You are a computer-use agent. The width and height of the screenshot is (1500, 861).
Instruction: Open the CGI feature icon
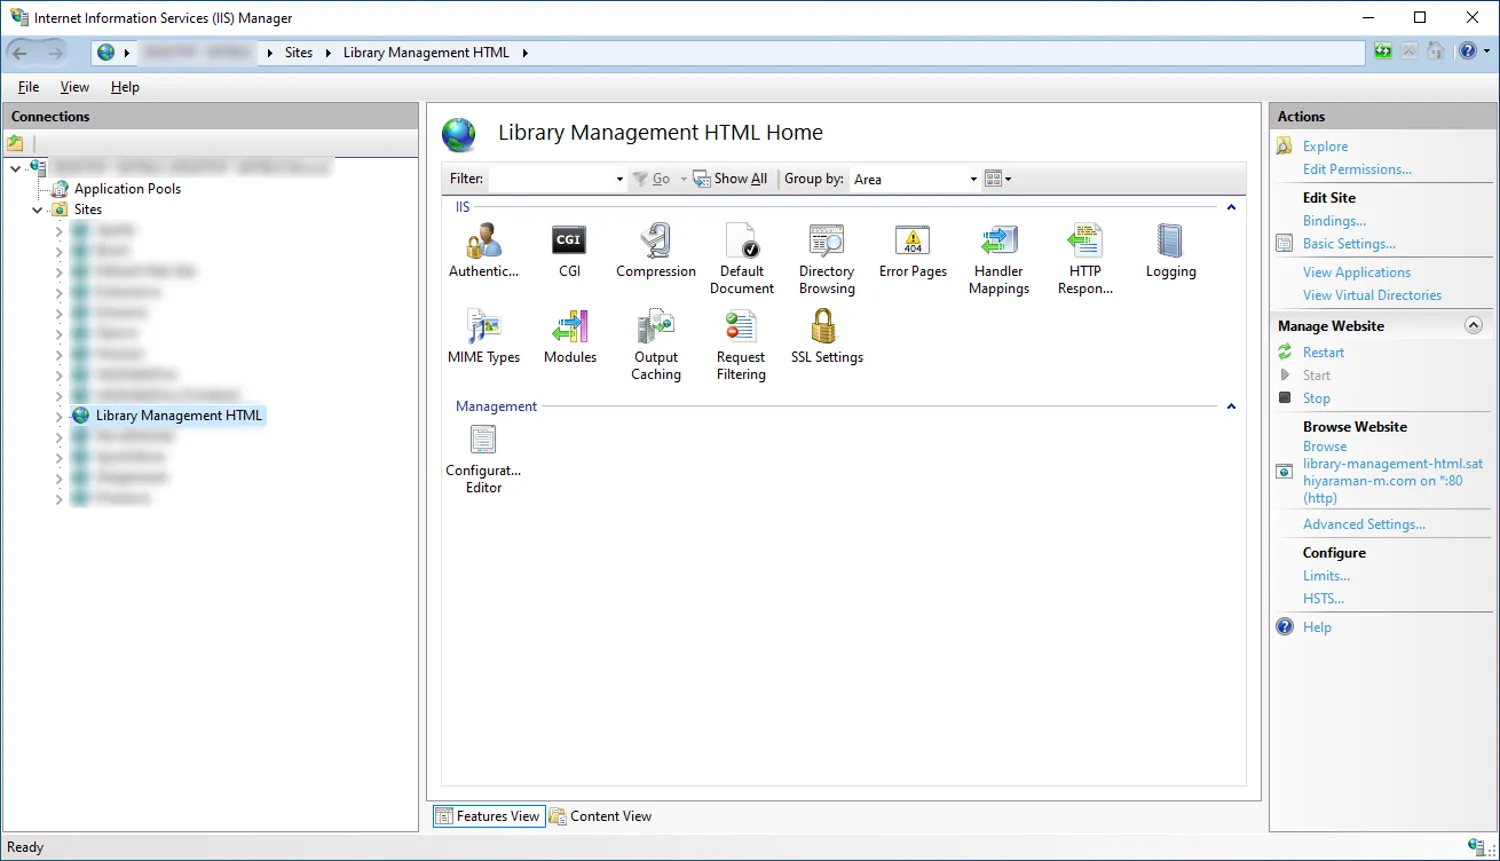(569, 250)
